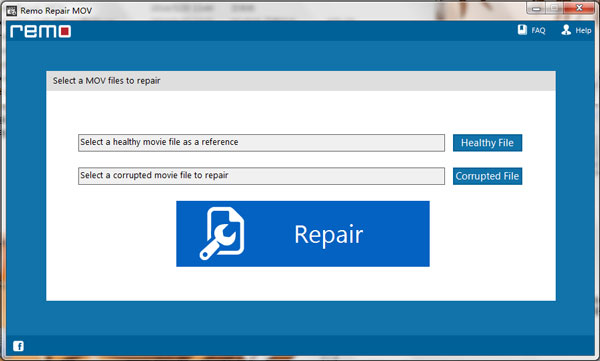Browse for a Healthy File
Viewport: 600px width, 361px height.
(487, 143)
